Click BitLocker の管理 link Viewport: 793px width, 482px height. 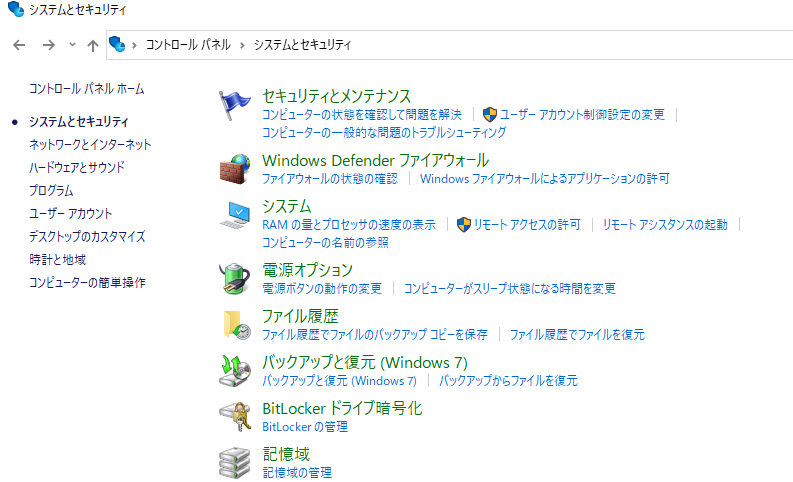pos(305,427)
